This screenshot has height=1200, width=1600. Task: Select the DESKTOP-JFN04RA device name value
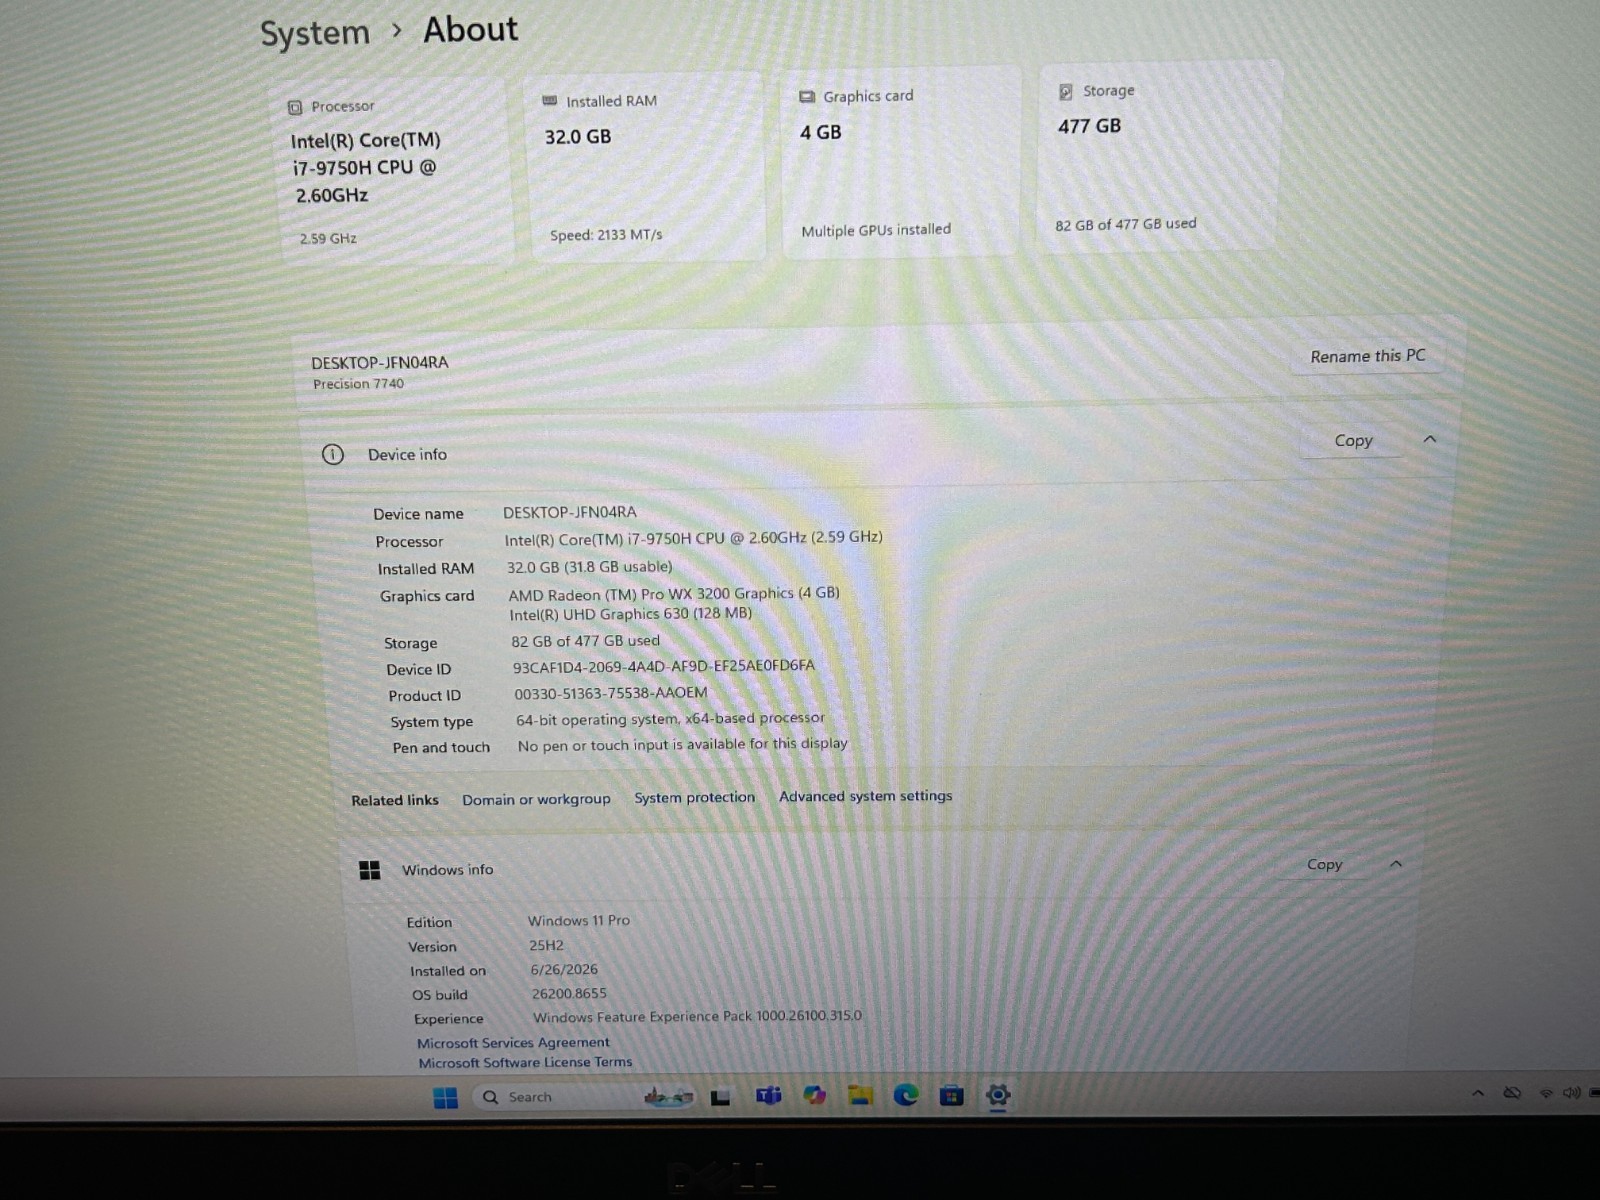point(570,512)
